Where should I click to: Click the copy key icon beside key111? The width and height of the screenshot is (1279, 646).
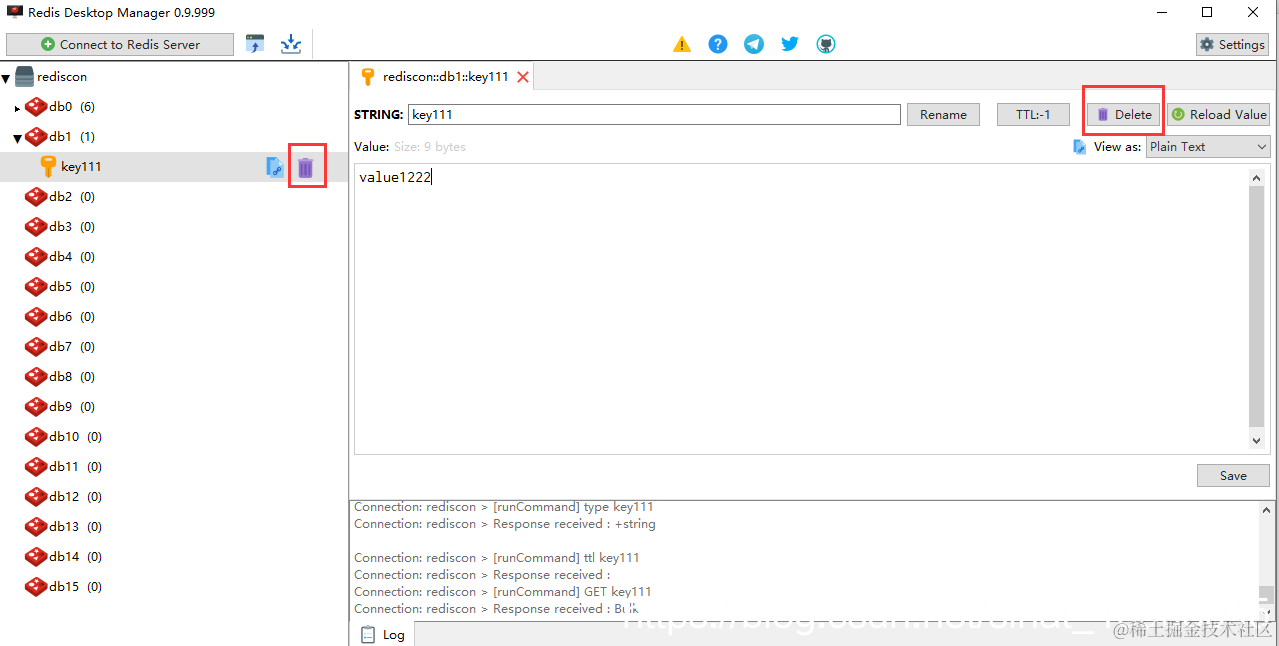tap(275, 167)
